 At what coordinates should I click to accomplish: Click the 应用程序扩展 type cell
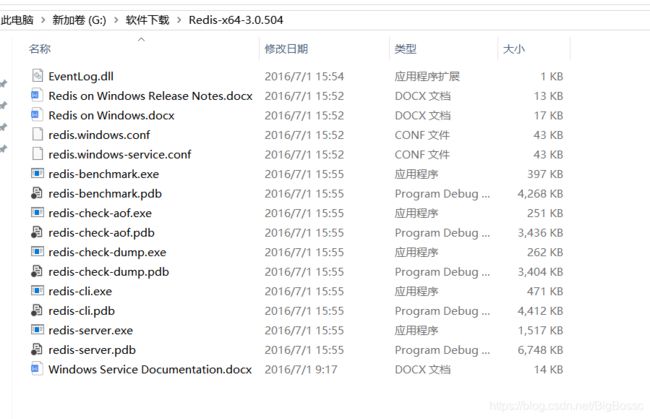[x=427, y=76]
